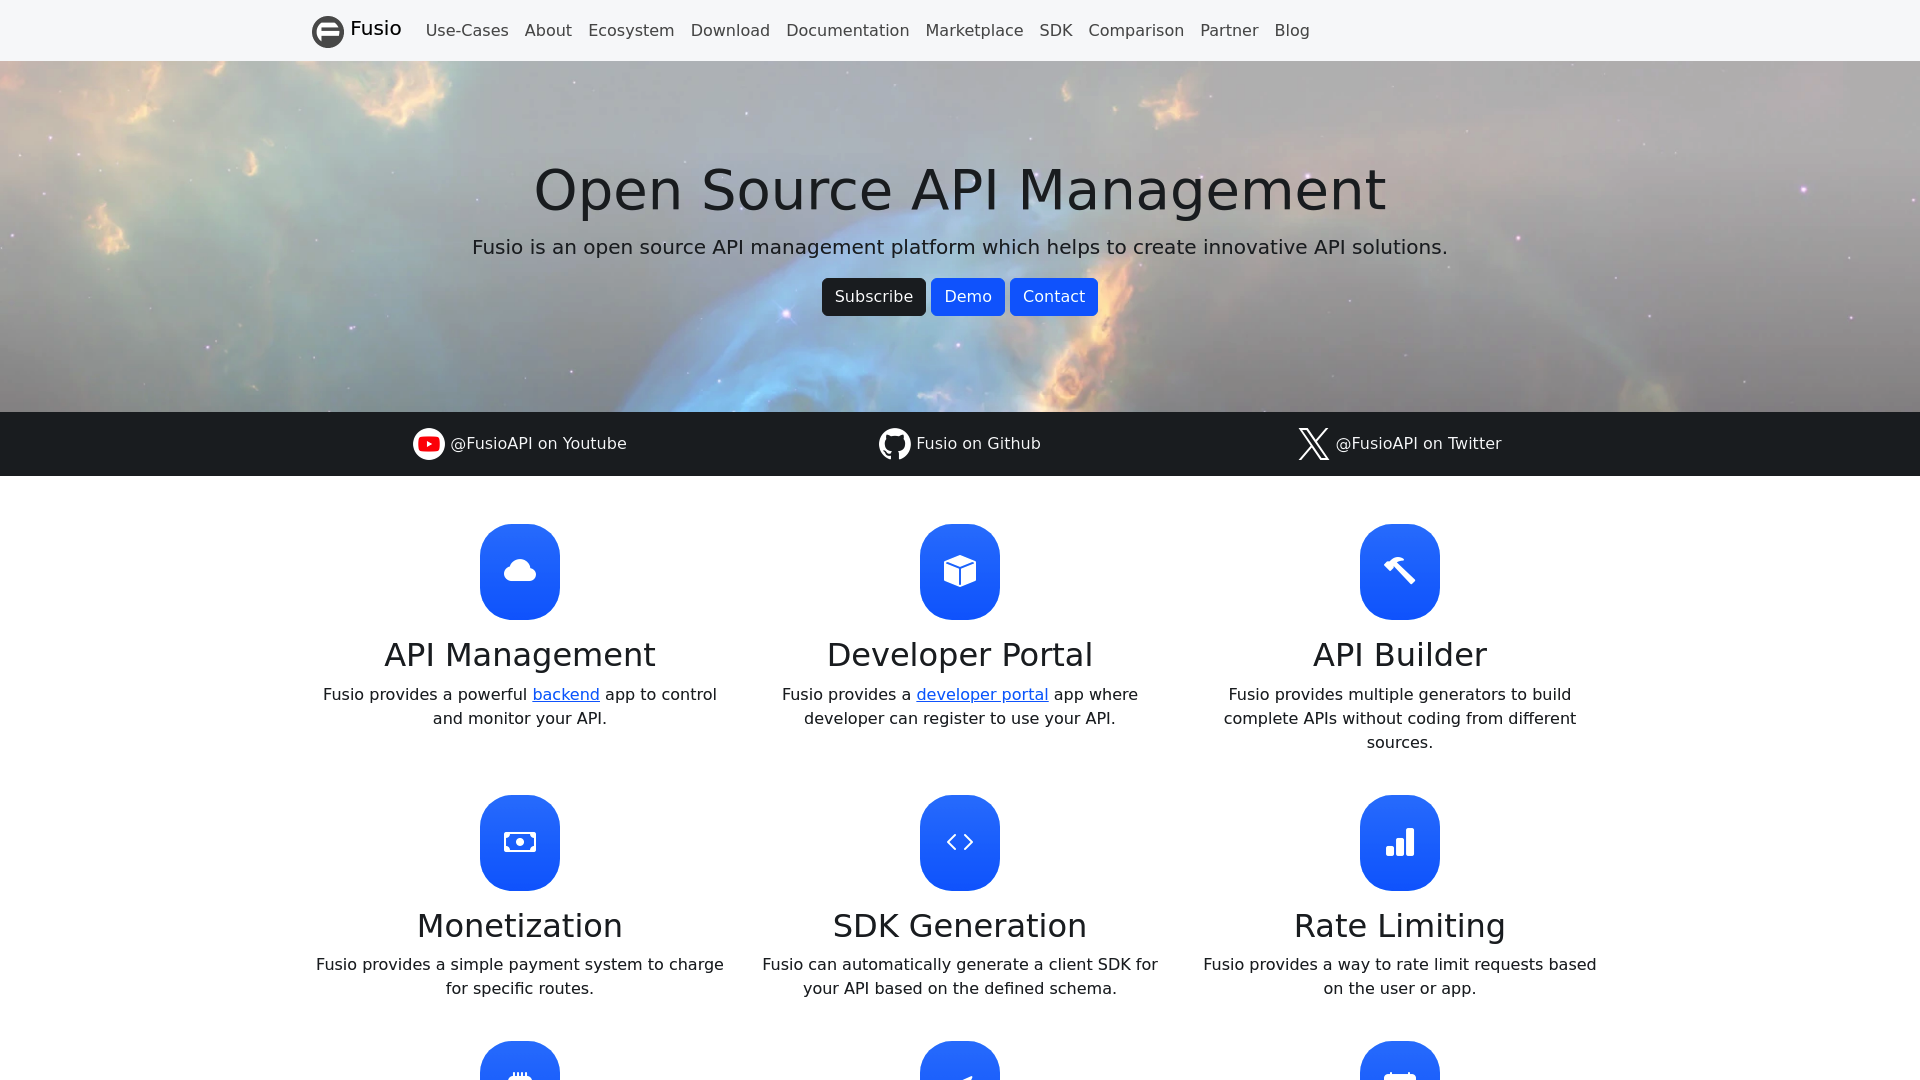Viewport: 1920px width, 1080px height.
Task: Click the Contact button
Action: 1054,297
